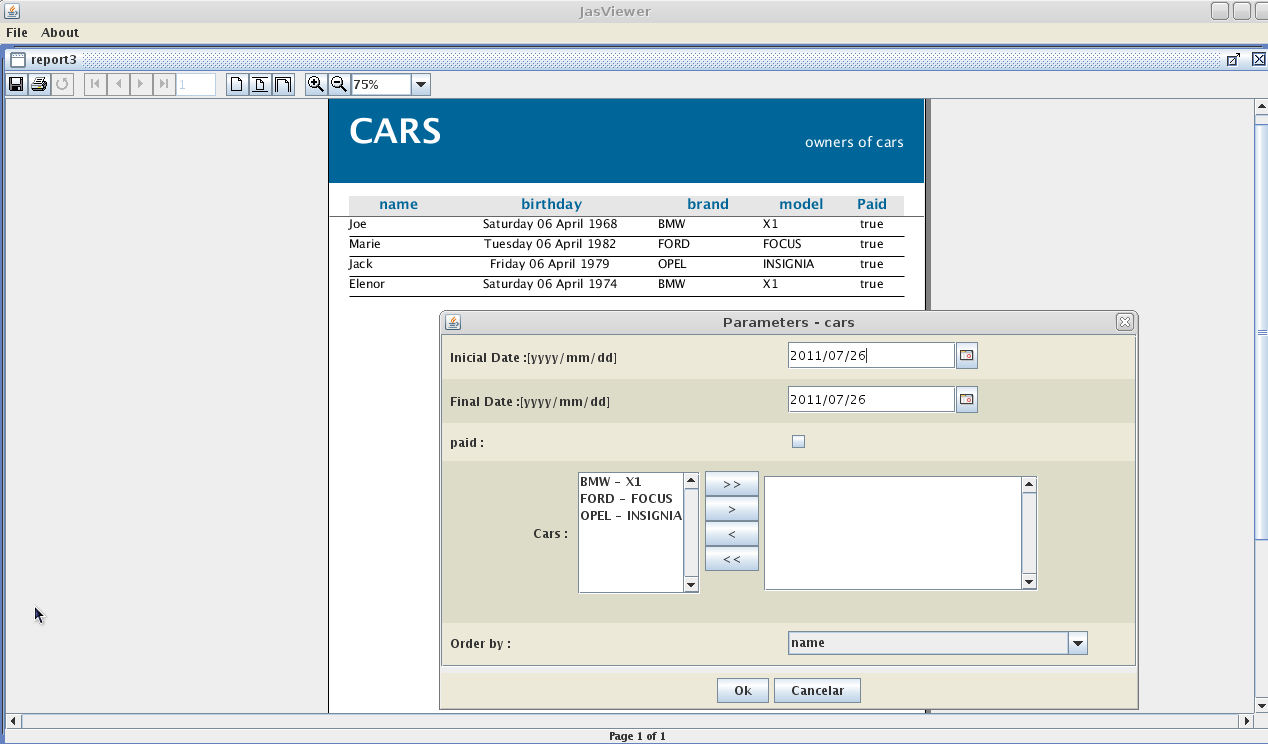
Task: Select FORD - FOCUS in Cars list
Action: [626, 499]
